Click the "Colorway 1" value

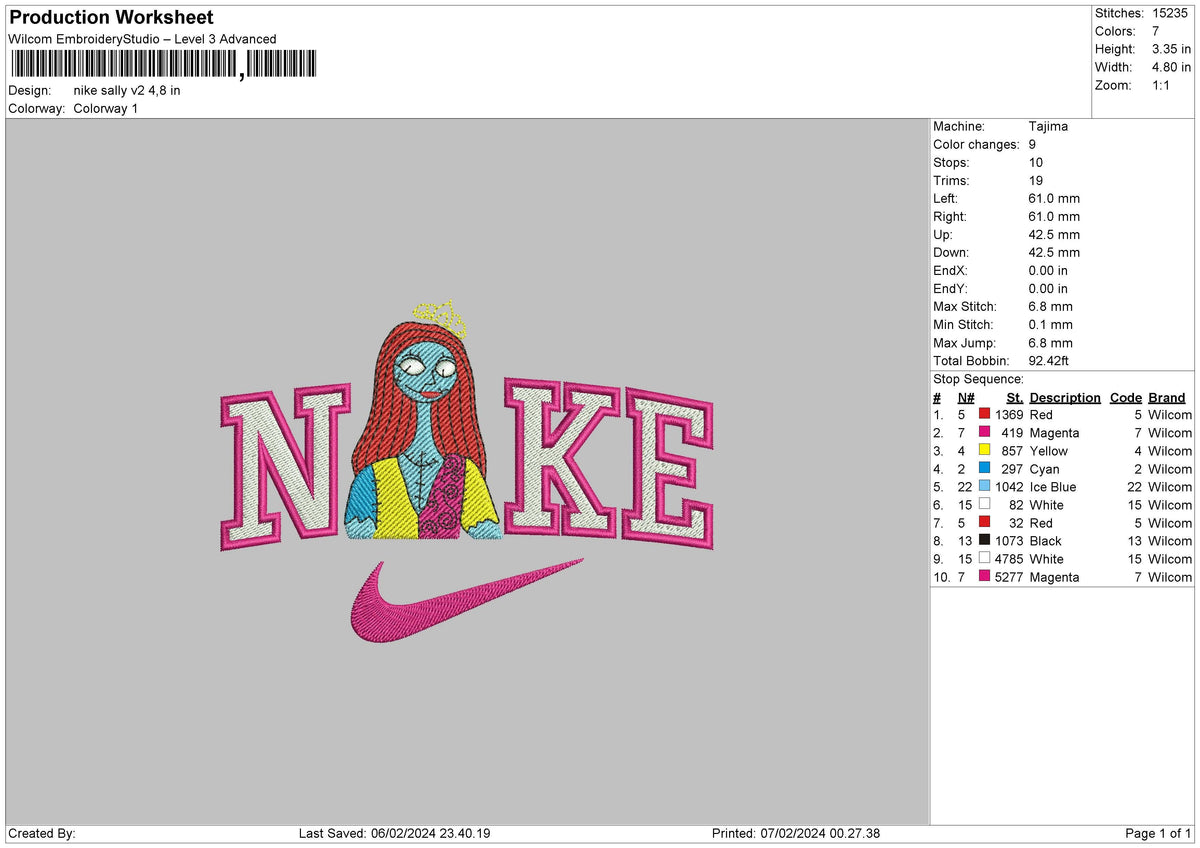(x=106, y=108)
